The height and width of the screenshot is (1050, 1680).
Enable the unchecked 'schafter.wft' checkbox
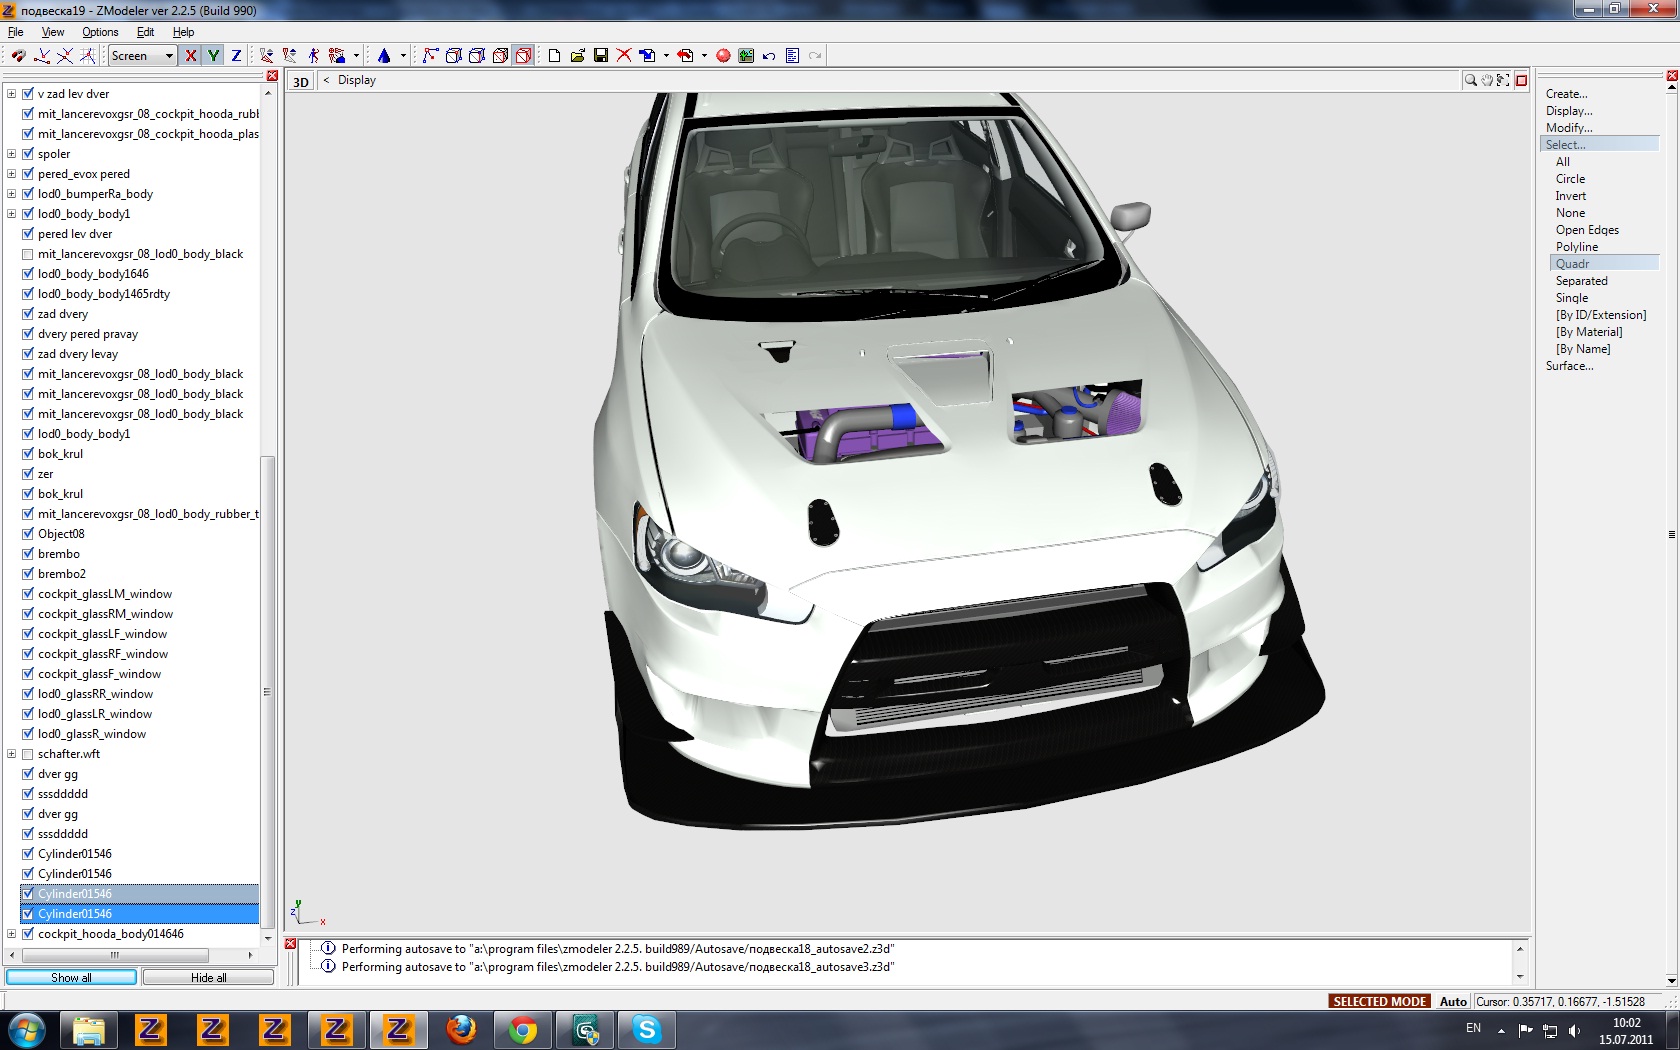(28, 754)
